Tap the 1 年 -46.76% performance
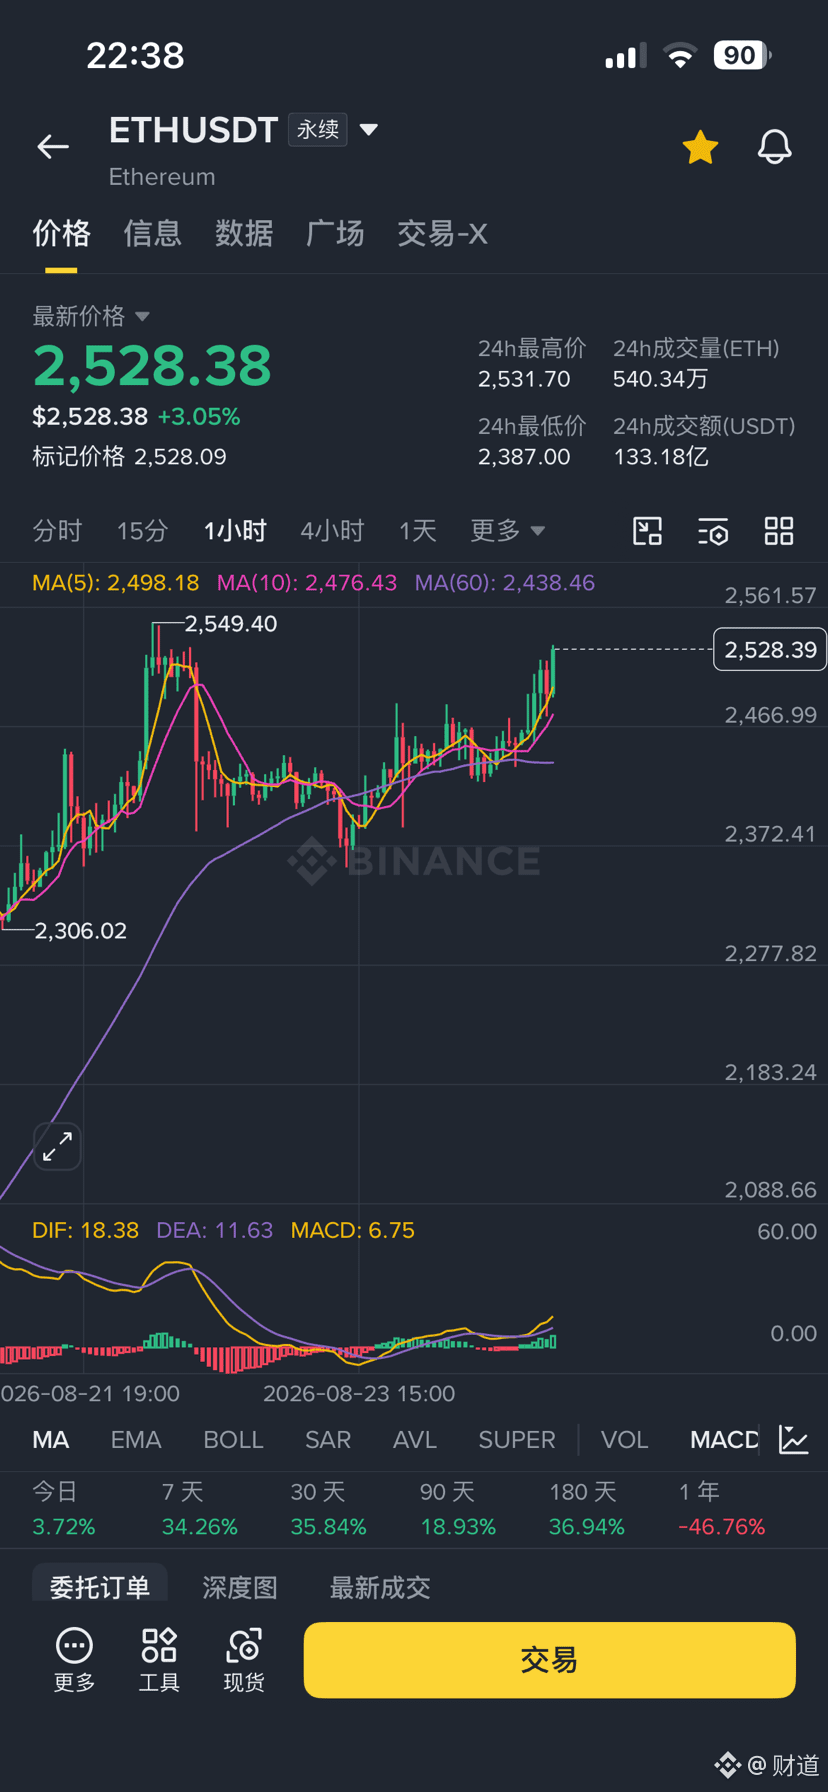 click(722, 1509)
